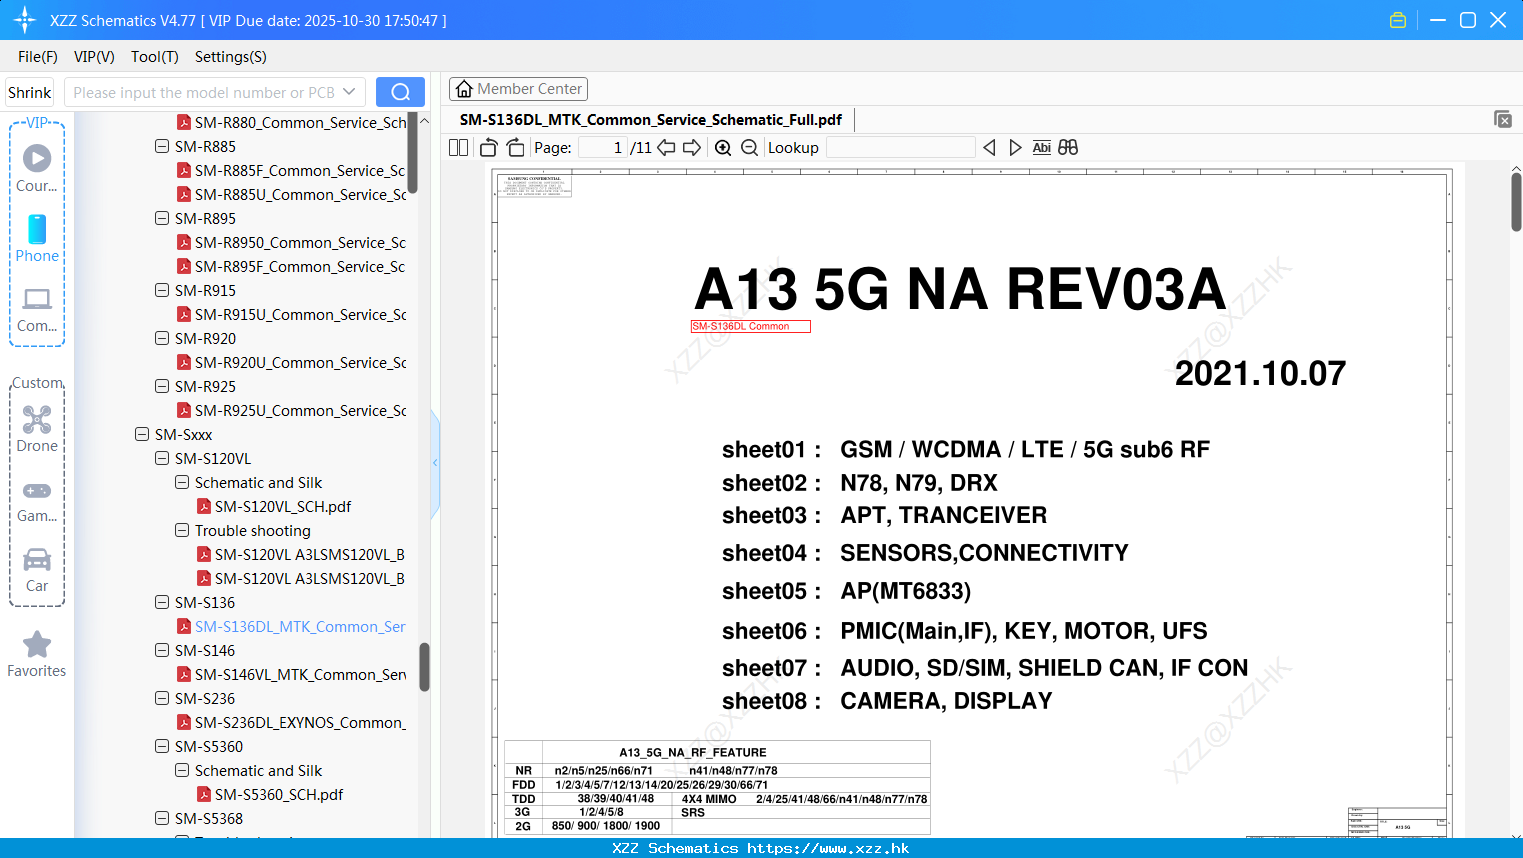Toggle the two-page layout view icon
Viewport: 1523px width, 858px height.
(x=458, y=147)
